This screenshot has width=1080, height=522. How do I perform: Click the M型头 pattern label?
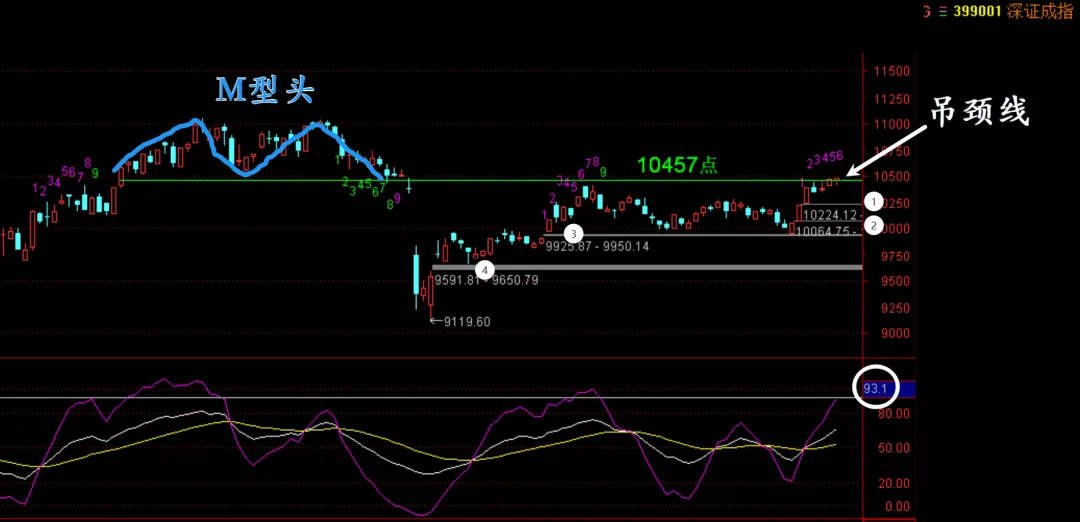pos(265,90)
